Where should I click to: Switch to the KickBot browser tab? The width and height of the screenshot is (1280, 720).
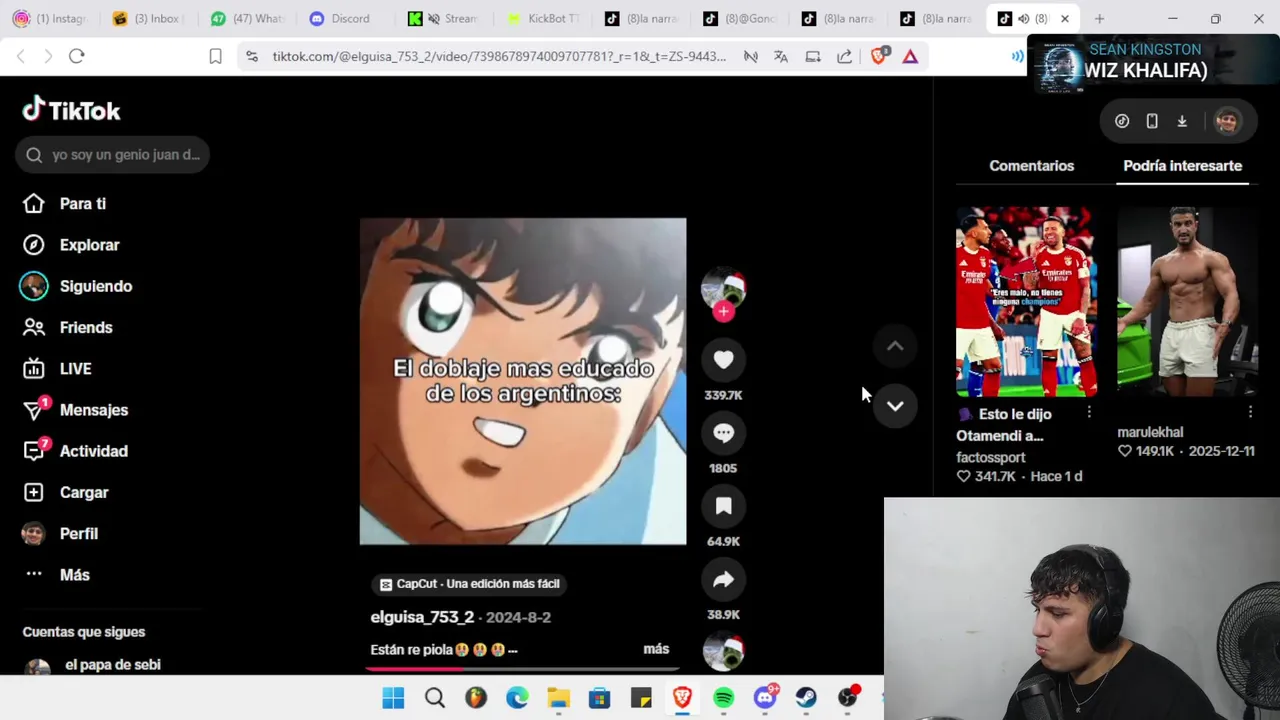541,18
